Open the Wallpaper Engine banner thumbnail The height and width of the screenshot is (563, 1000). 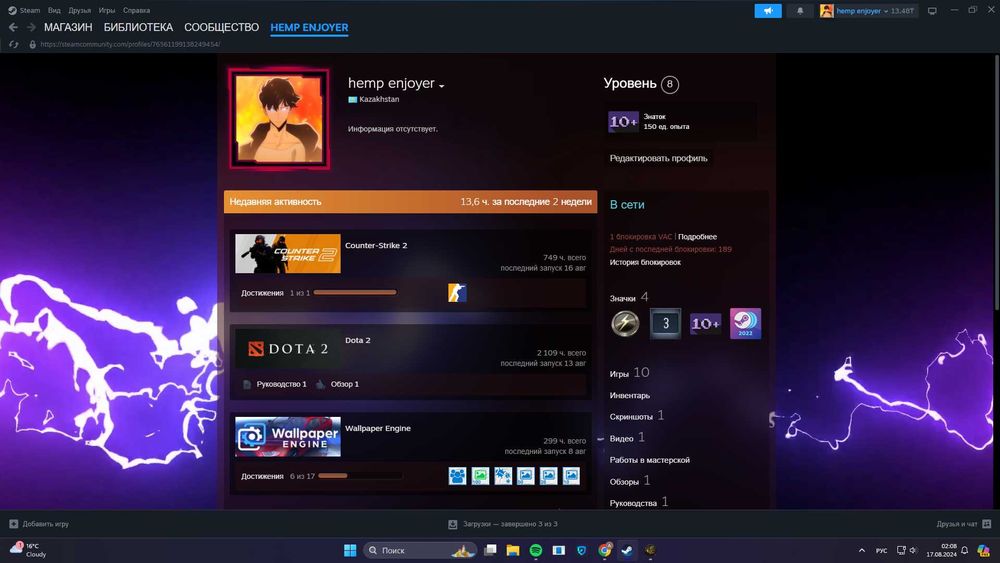(288, 437)
